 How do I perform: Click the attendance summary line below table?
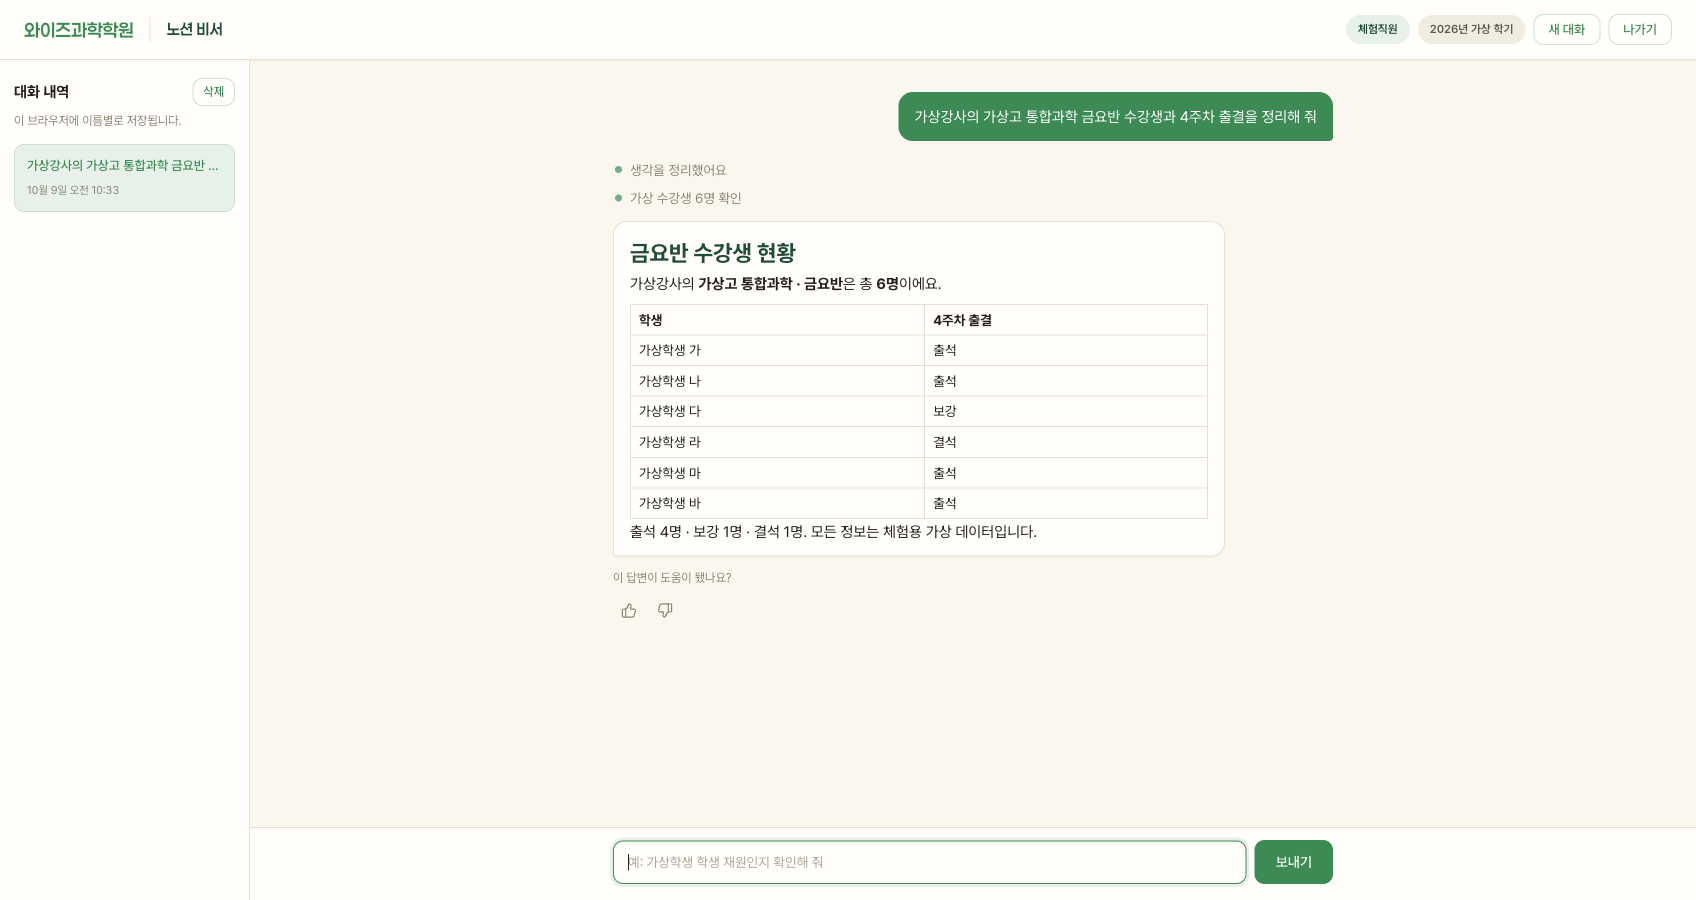coord(833,532)
